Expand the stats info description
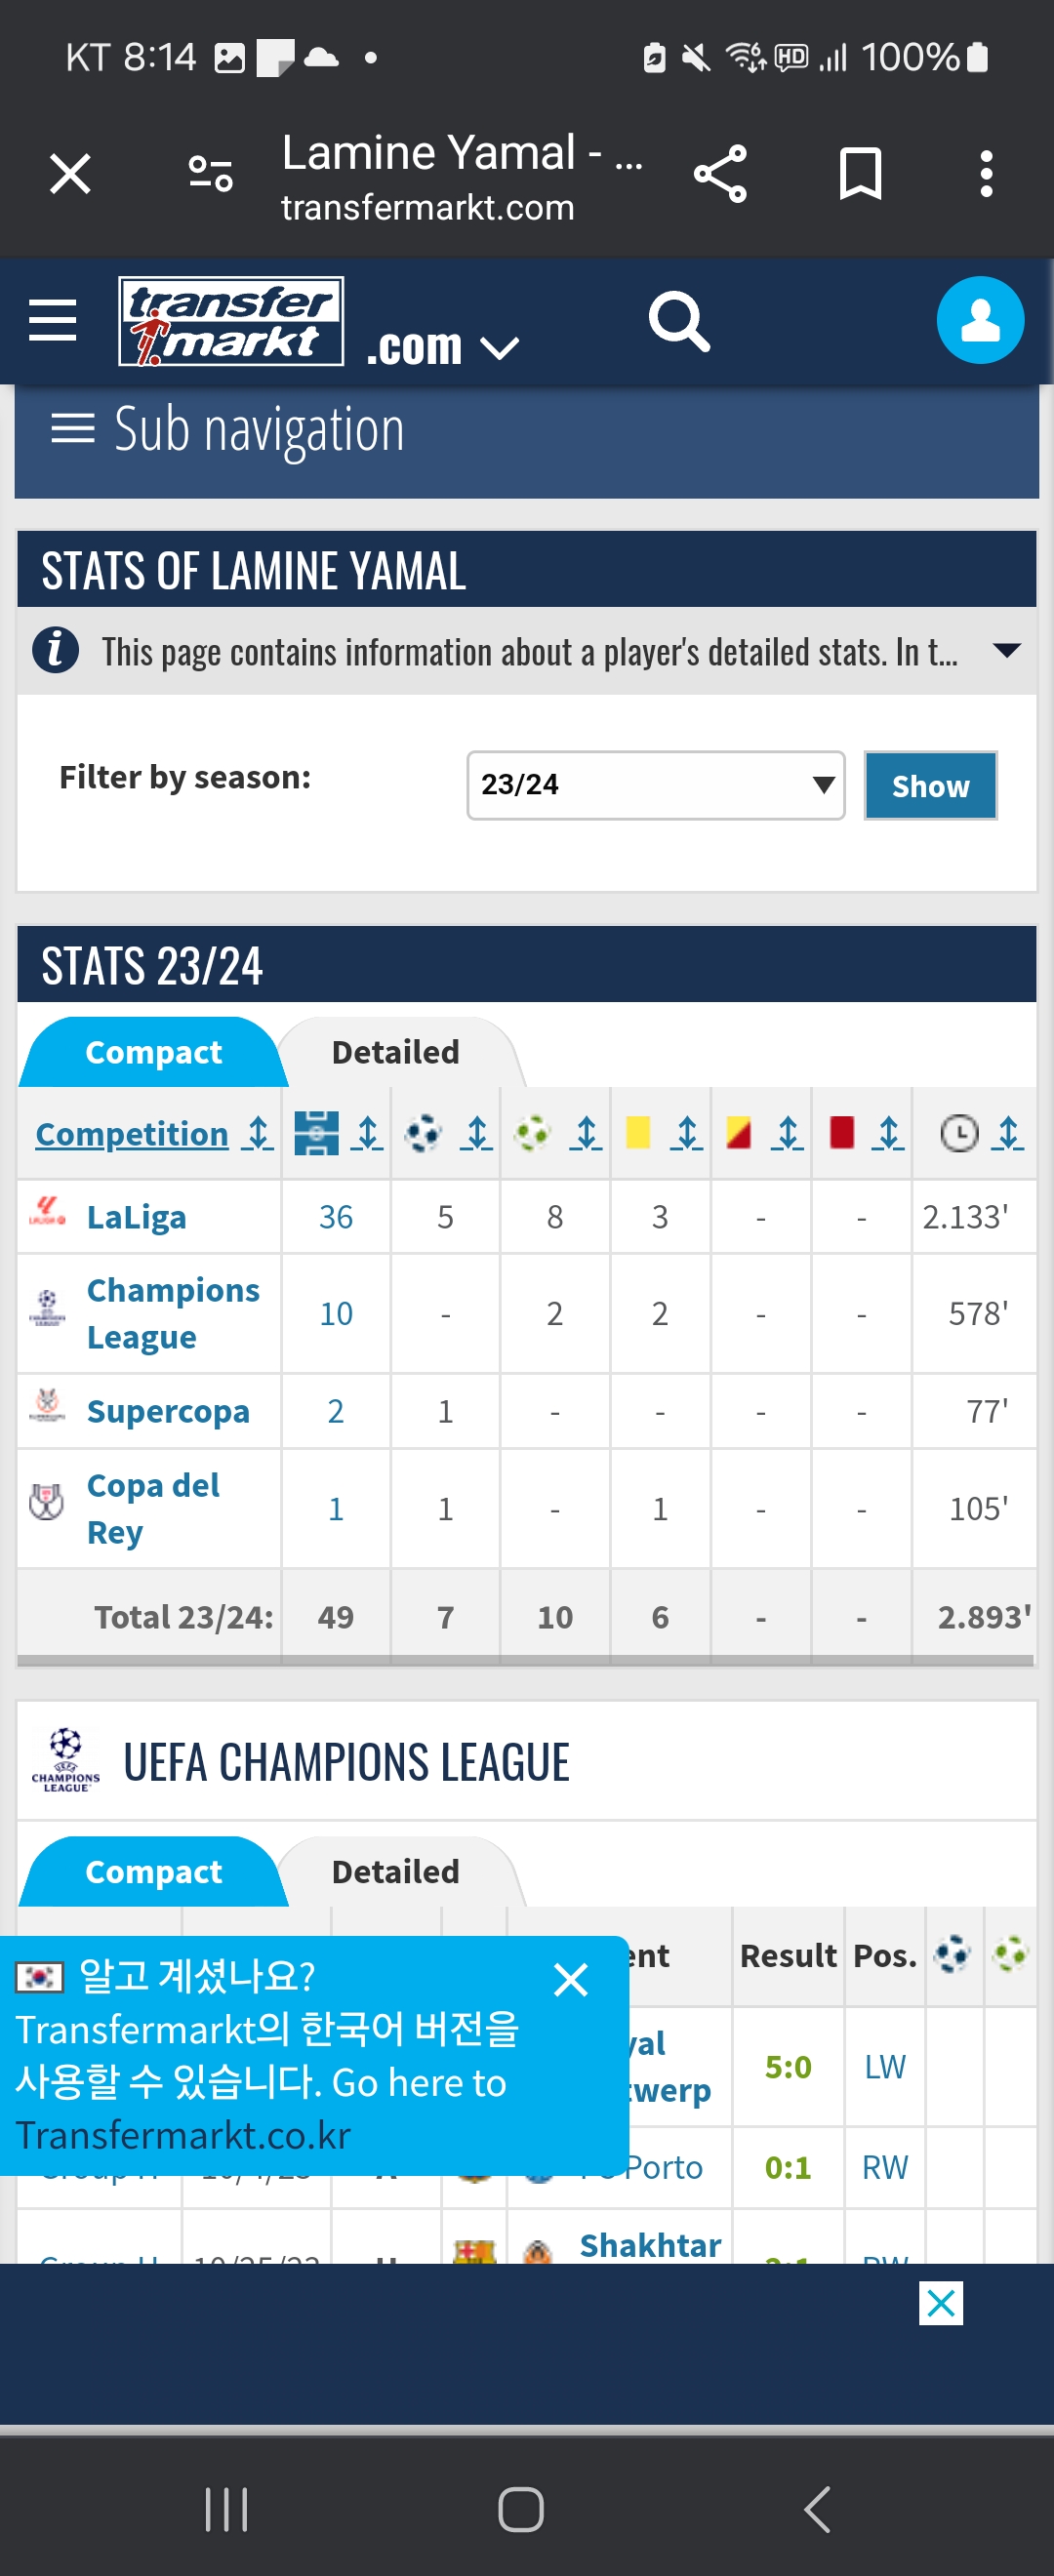Screen dimensions: 1054x2576 pyautogui.click(x=1006, y=651)
